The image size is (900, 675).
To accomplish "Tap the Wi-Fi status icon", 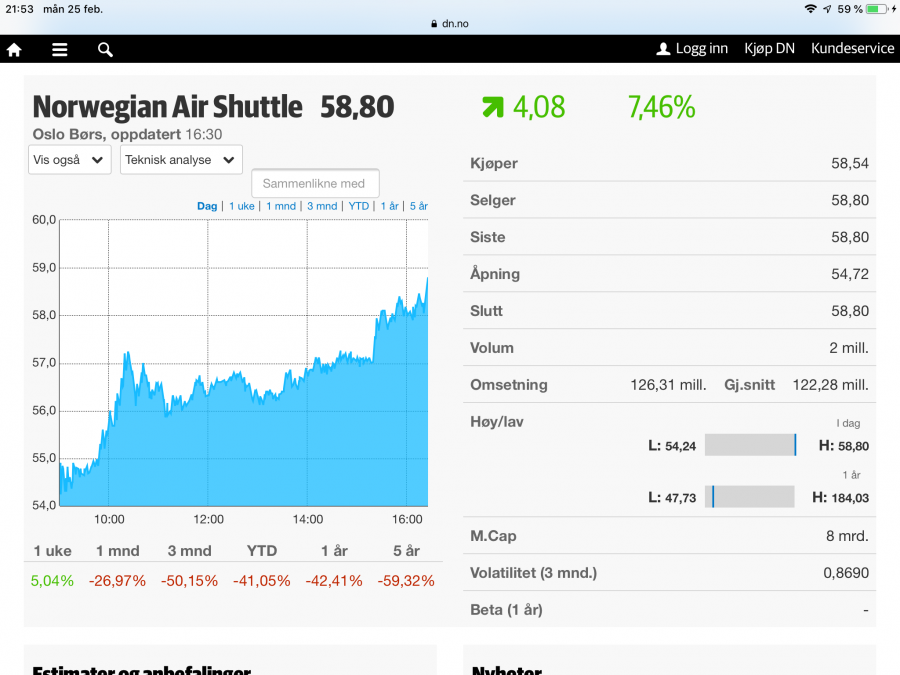I will click(x=810, y=9).
